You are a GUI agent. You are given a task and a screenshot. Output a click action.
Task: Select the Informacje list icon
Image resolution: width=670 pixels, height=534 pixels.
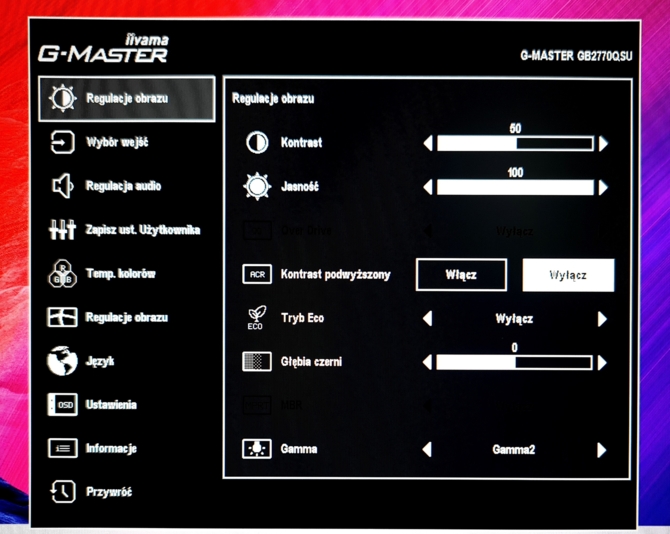point(62,448)
